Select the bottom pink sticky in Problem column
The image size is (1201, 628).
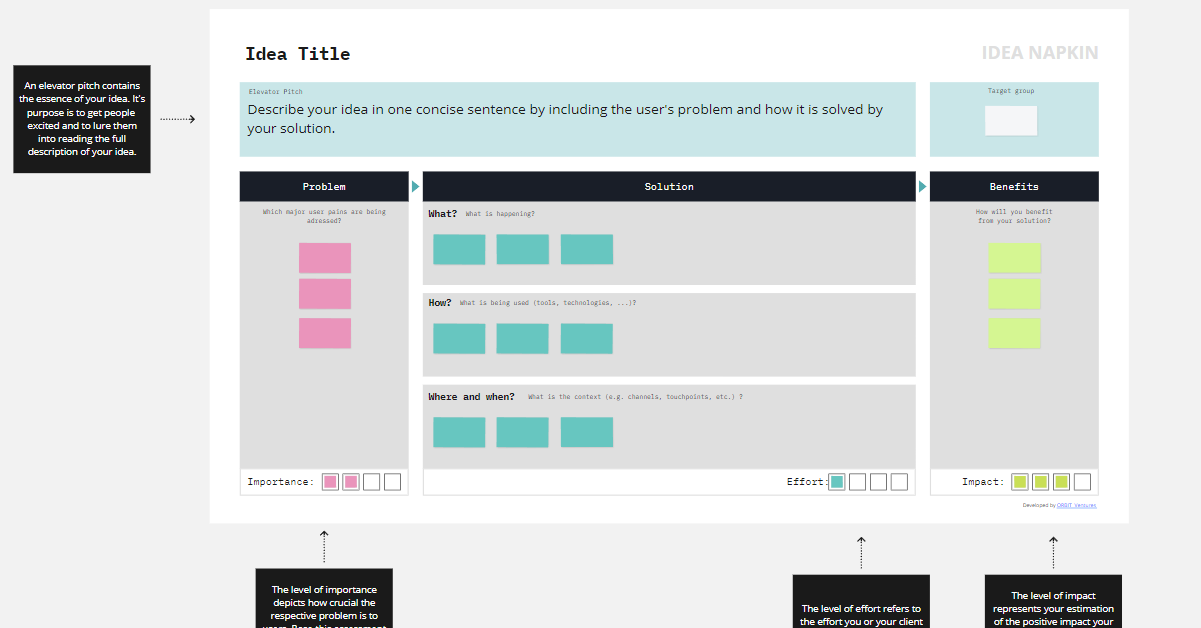click(x=324, y=332)
